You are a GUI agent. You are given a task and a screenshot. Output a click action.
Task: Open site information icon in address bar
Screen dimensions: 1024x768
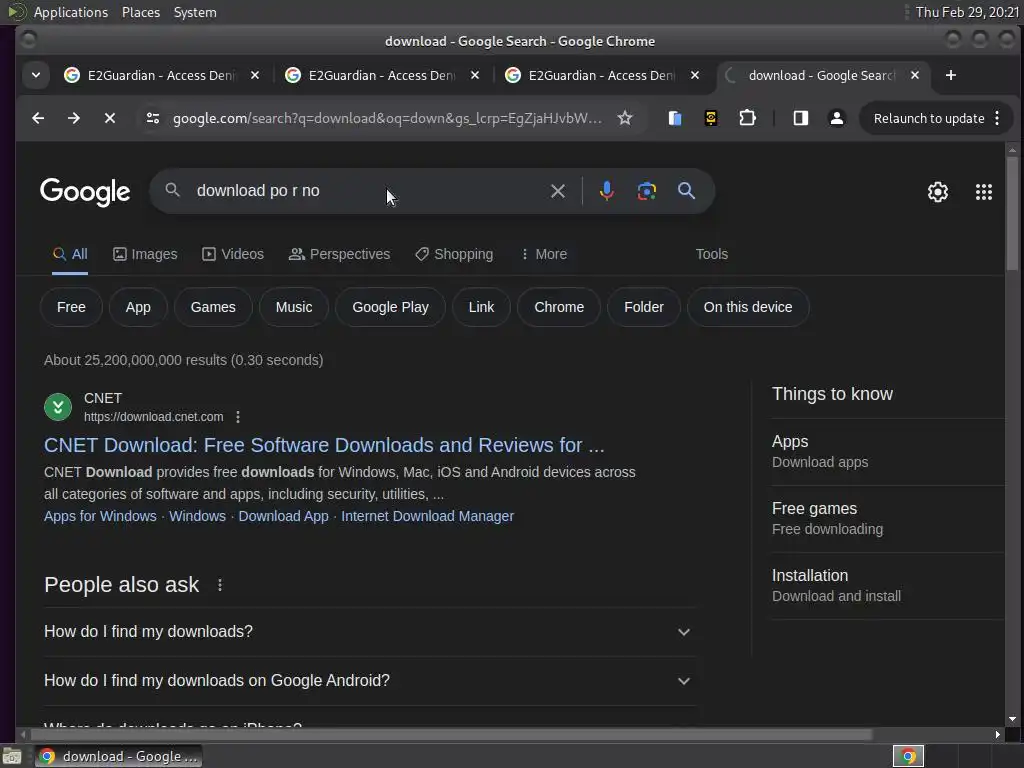153,118
